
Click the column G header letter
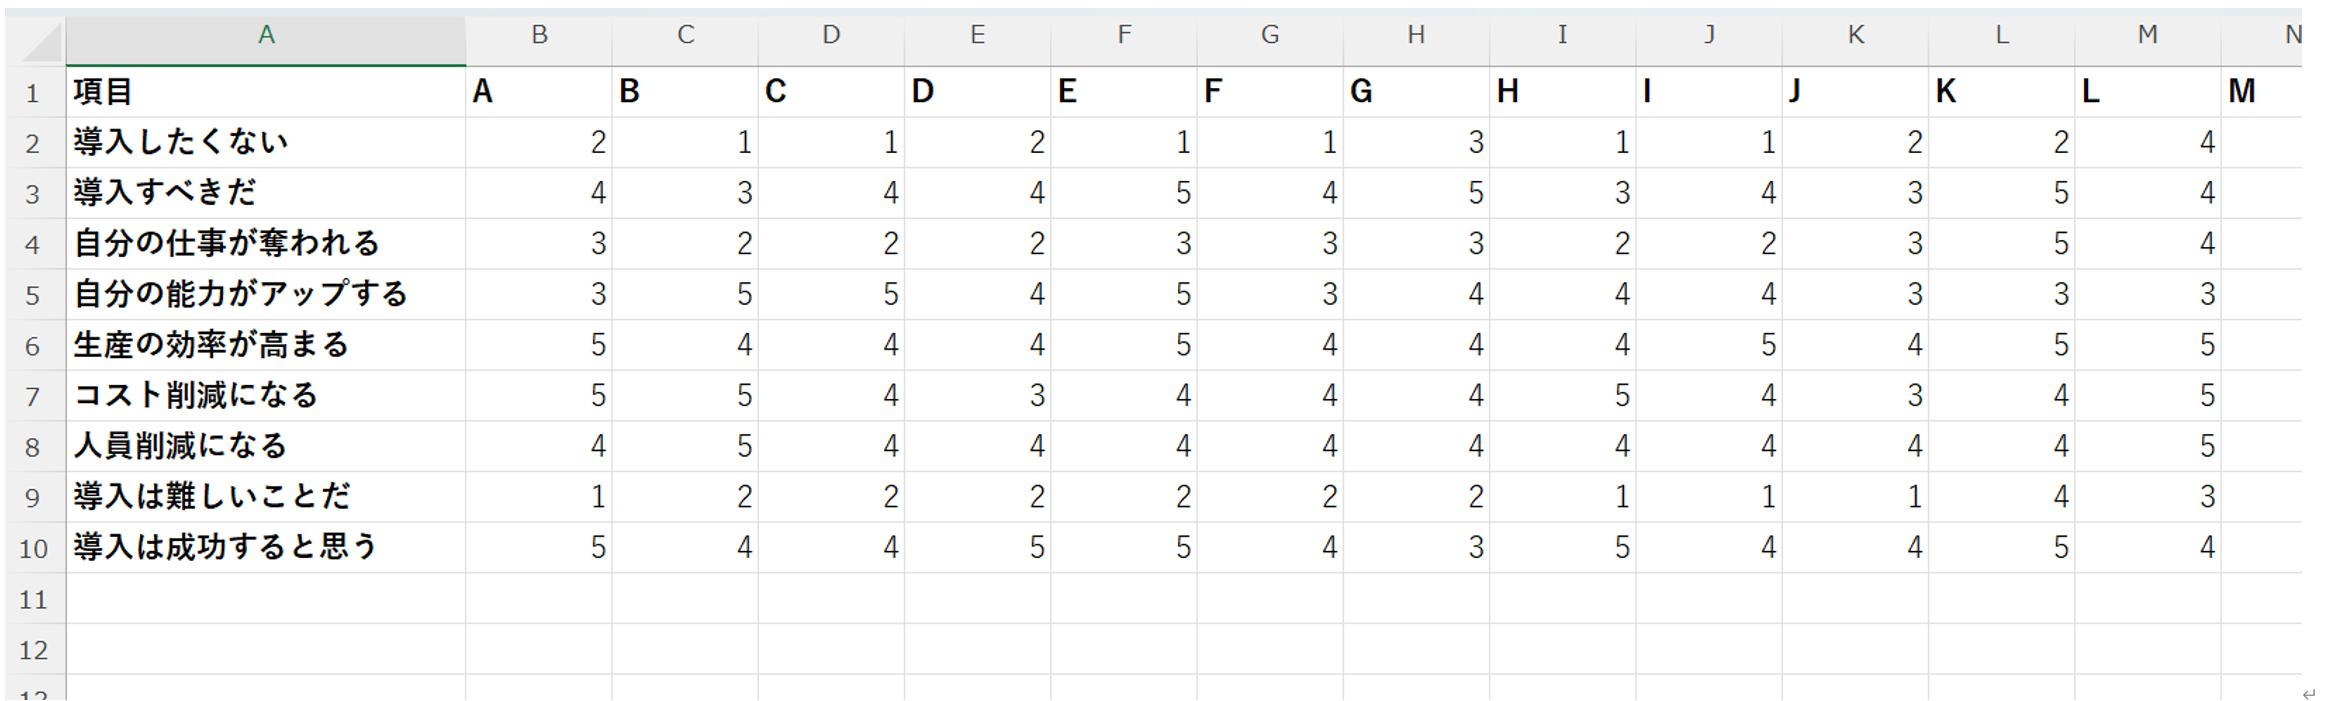click(x=1270, y=36)
